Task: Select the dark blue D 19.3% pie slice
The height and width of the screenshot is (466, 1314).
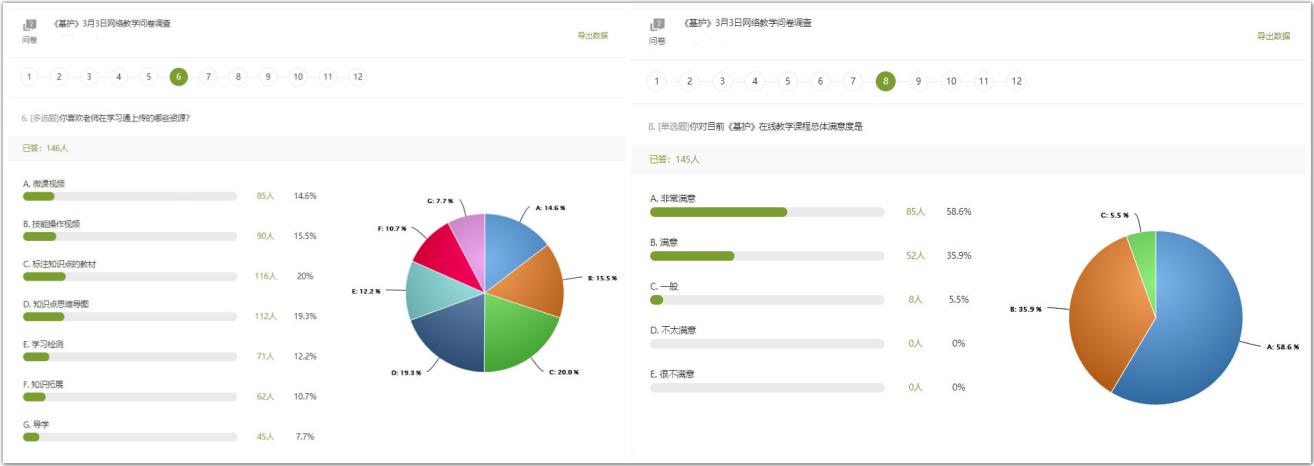Action: point(450,335)
